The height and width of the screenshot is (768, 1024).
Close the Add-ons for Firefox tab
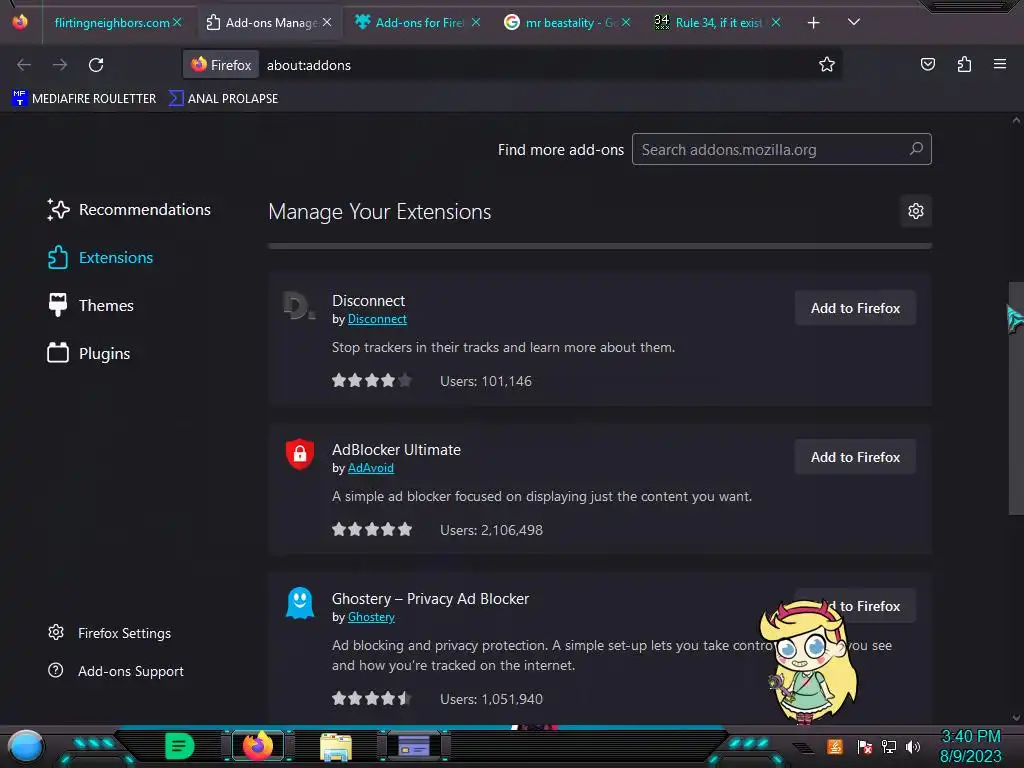[476, 22]
